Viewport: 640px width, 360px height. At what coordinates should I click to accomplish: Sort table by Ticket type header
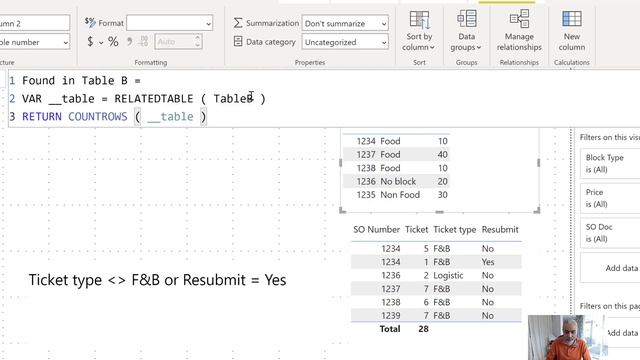(x=454, y=229)
